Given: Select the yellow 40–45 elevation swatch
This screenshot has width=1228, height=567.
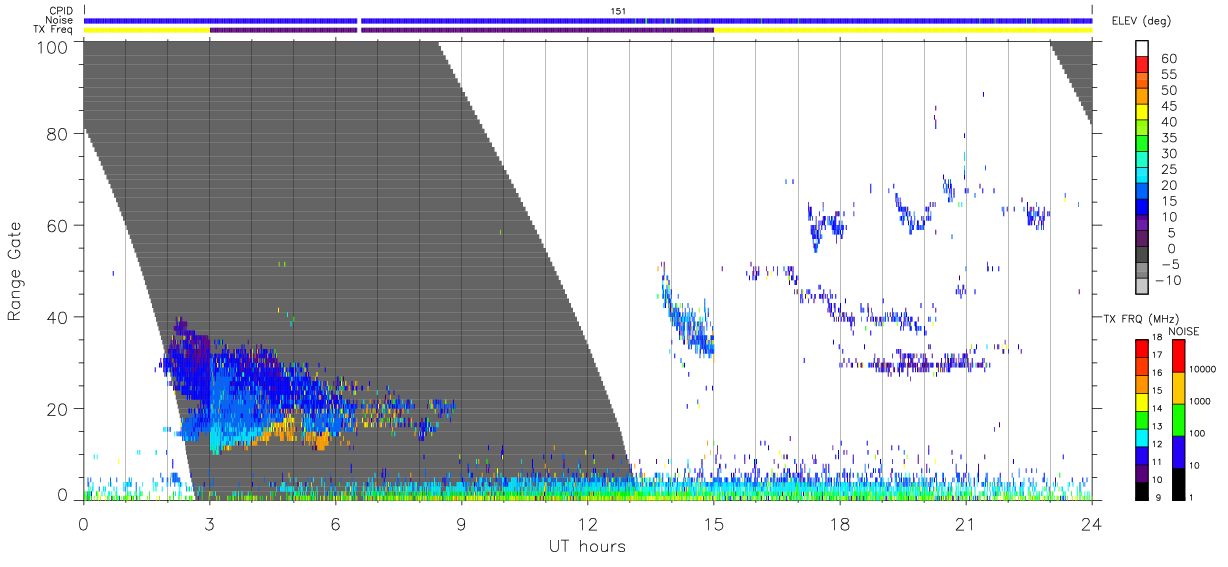Looking at the screenshot, I should 1142,114.
